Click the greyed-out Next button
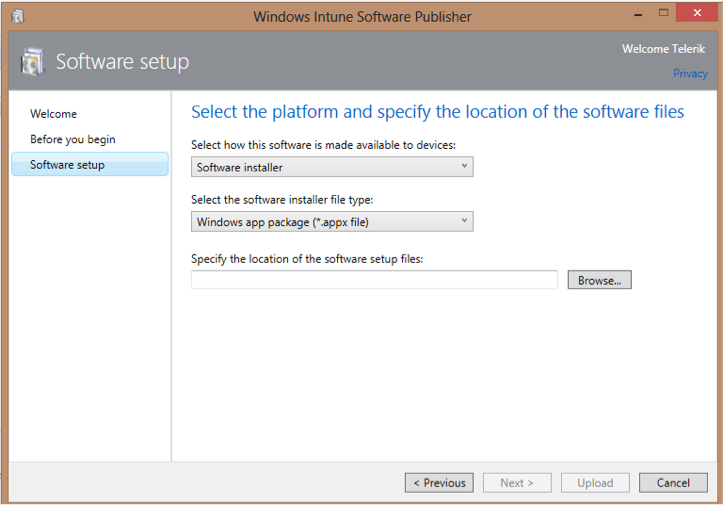The height and width of the screenshot is (505, 723). coord(517,483)
